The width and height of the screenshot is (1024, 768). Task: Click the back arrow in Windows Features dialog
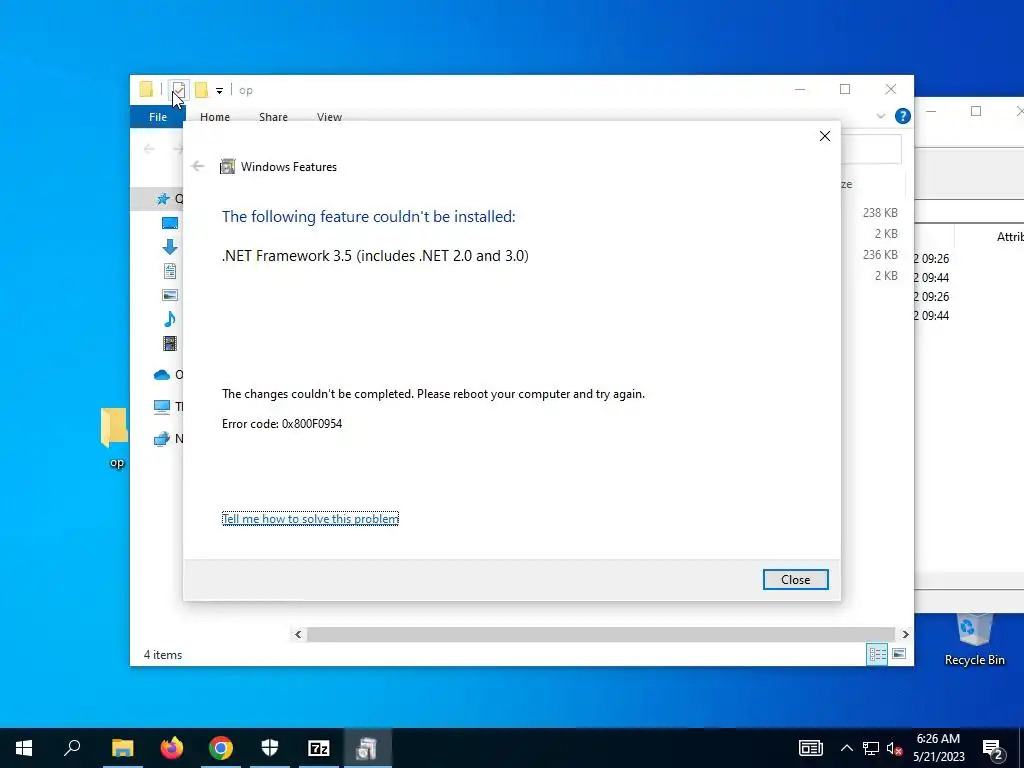[198, 166]
